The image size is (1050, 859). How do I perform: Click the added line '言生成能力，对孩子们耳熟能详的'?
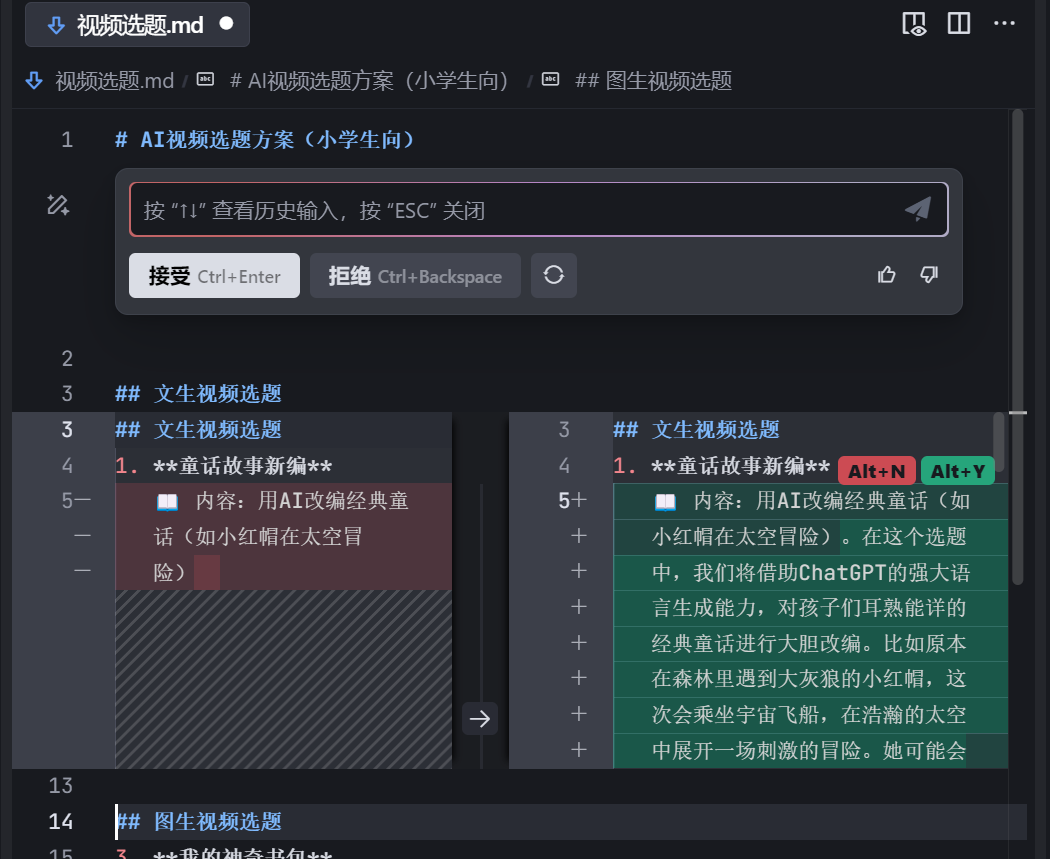[809, 608]
